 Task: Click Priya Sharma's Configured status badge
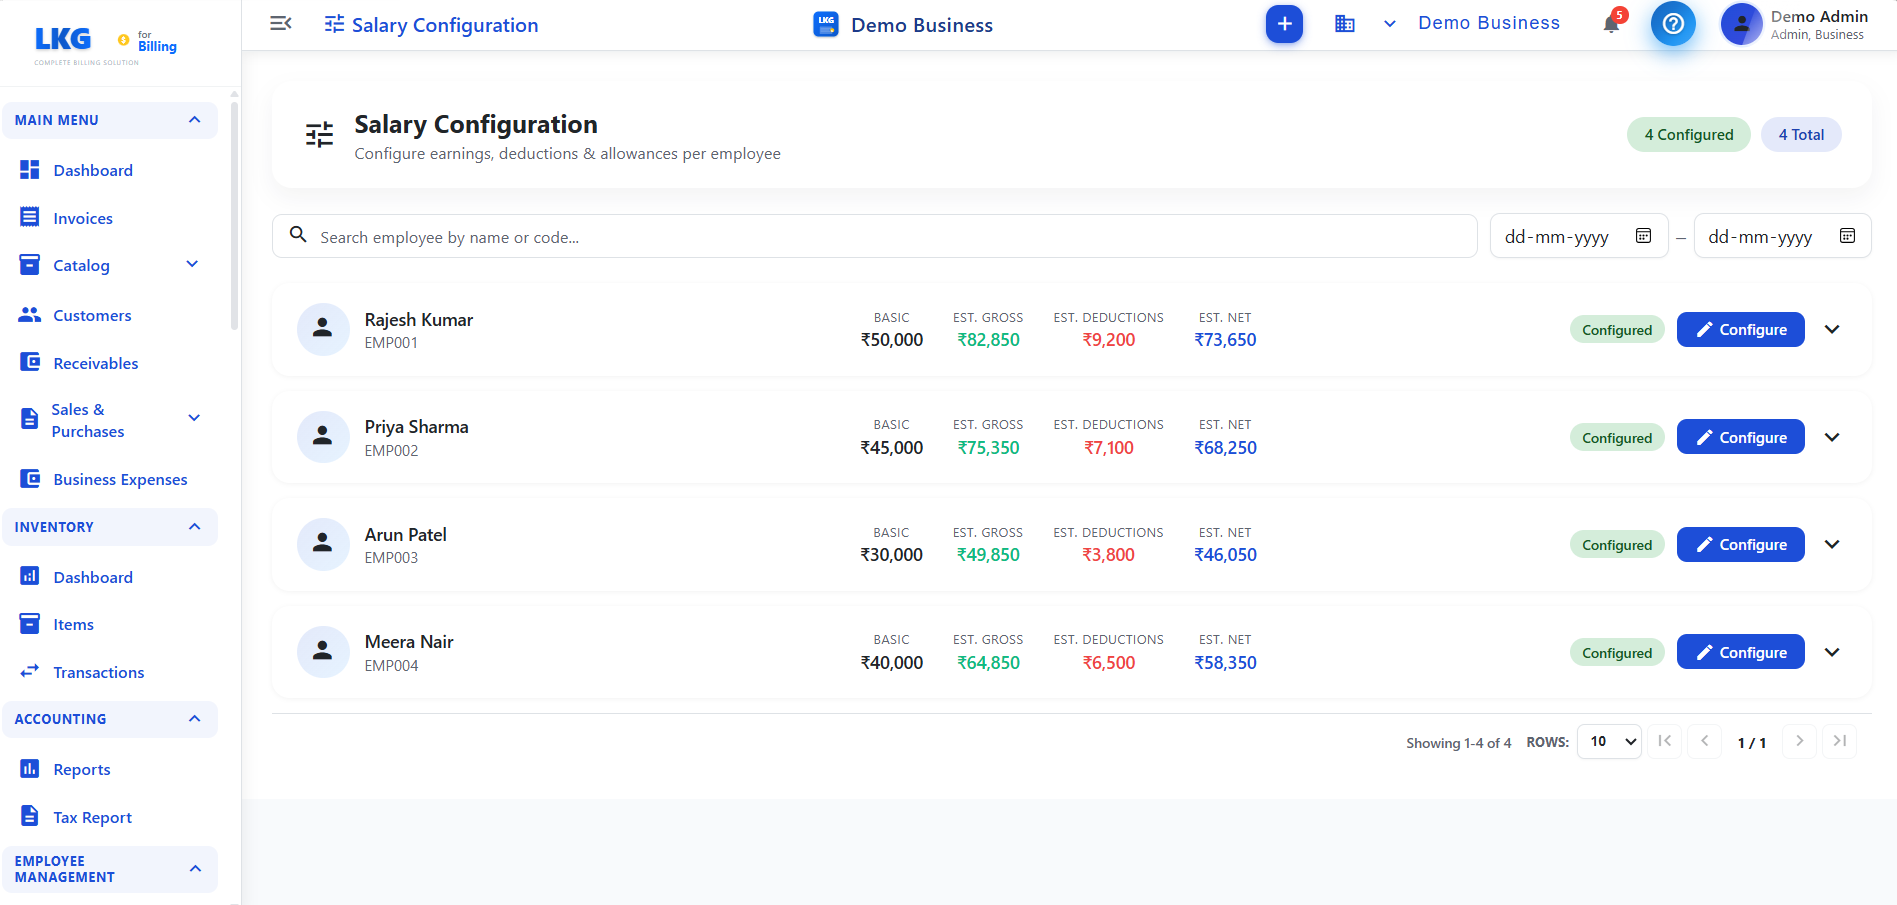click(x=1617, y=438)
